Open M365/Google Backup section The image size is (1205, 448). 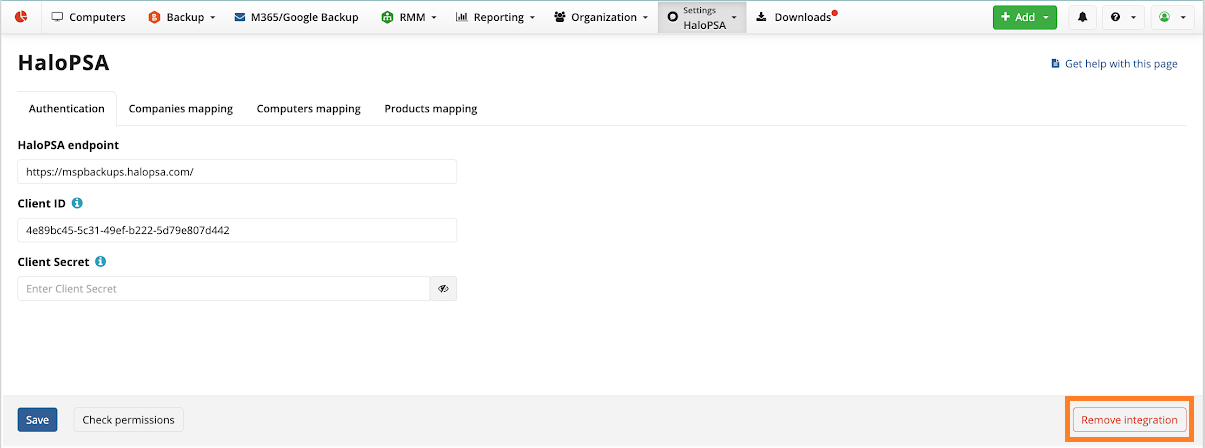point(296,17)
